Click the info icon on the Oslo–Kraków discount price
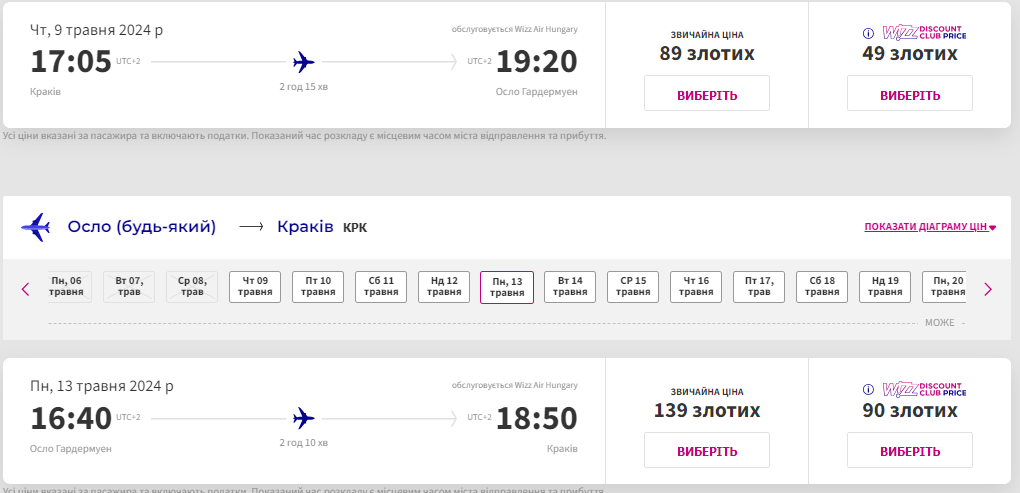The image size is (1020, 493). 869,390
